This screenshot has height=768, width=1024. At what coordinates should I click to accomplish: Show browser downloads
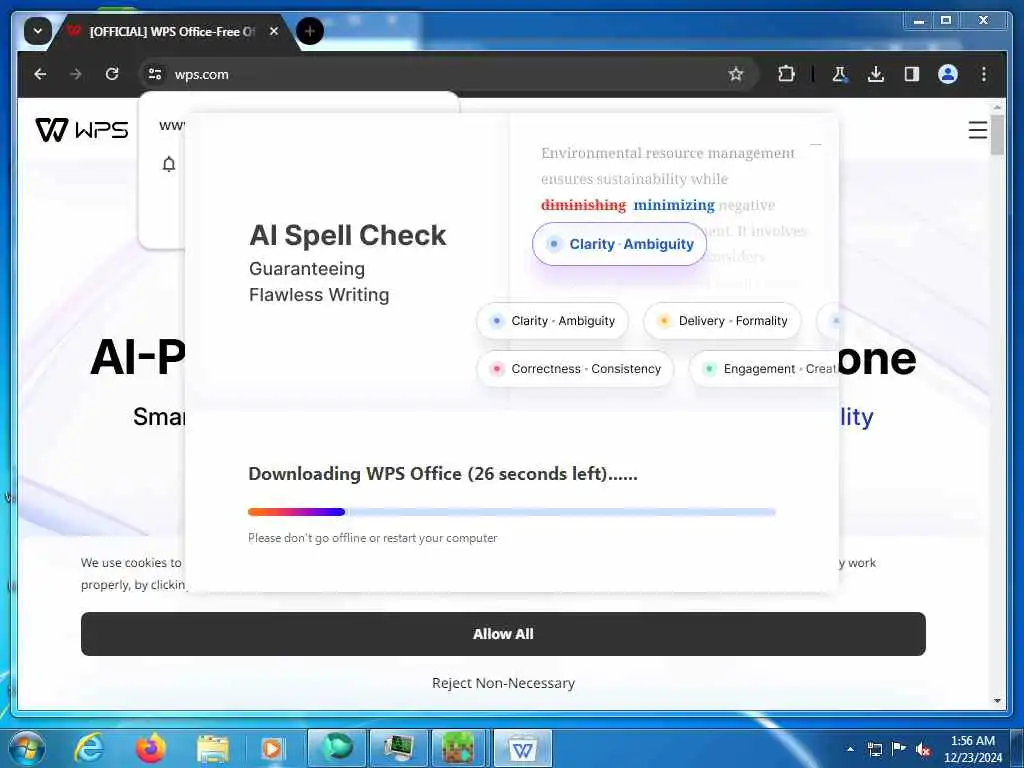point(876,74)
